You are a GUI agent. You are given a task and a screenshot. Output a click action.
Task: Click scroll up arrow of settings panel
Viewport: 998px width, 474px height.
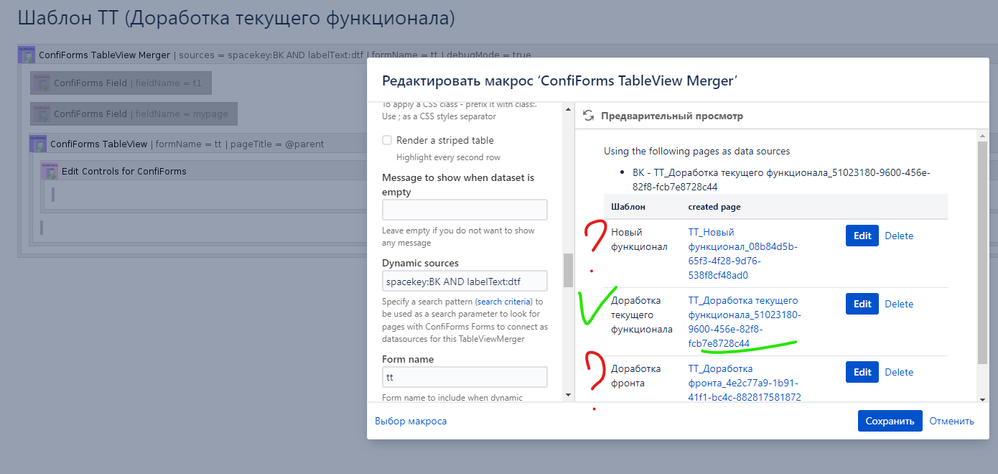tap(568, 109)
